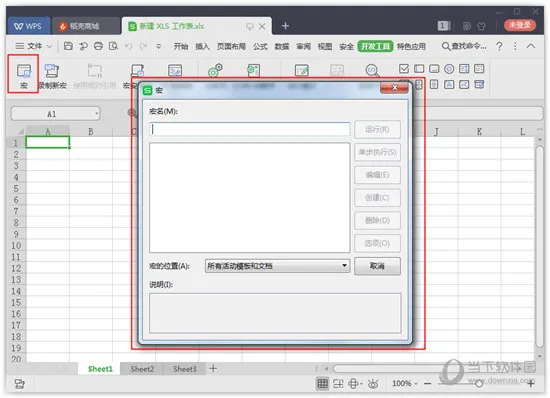The image size is (550, 398).
Task: Toggle design mode with the pencil-ruler icon
Action: click(x=302, y=70)
